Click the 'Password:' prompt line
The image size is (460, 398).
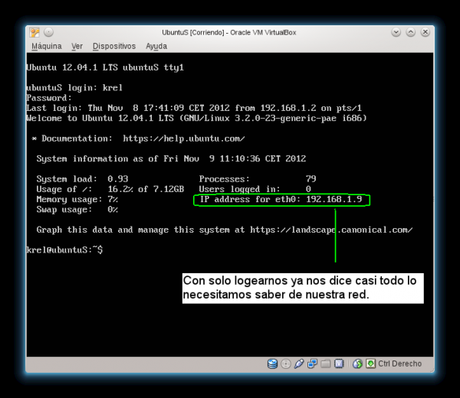(x=49, y=98)
